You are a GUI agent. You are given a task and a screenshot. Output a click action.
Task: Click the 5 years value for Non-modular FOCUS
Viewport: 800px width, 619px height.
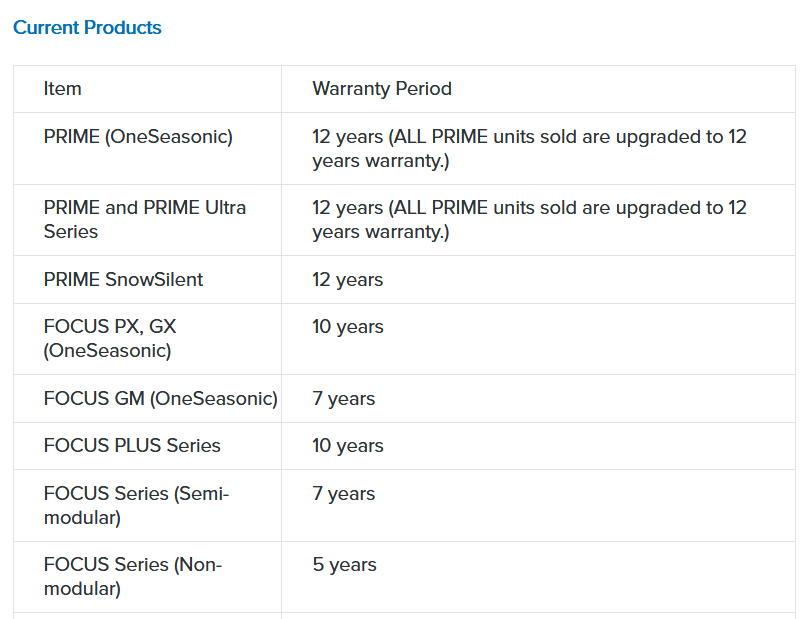coord(343,565)
